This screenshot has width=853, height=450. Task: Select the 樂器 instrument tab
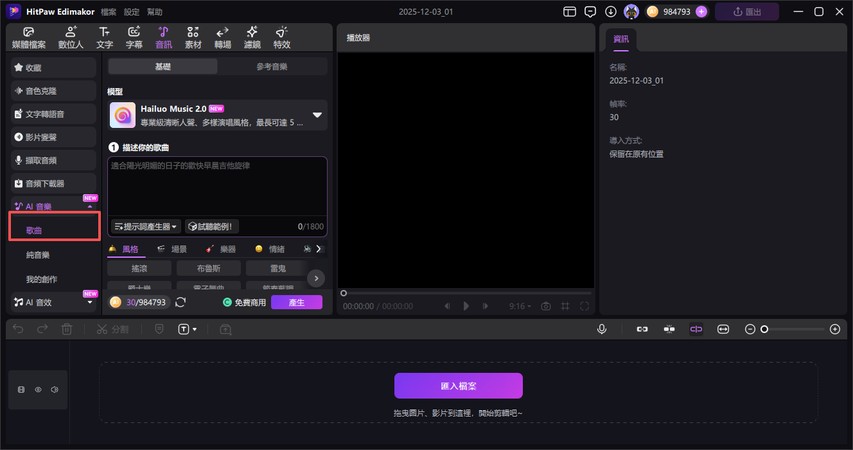point(221,249)
